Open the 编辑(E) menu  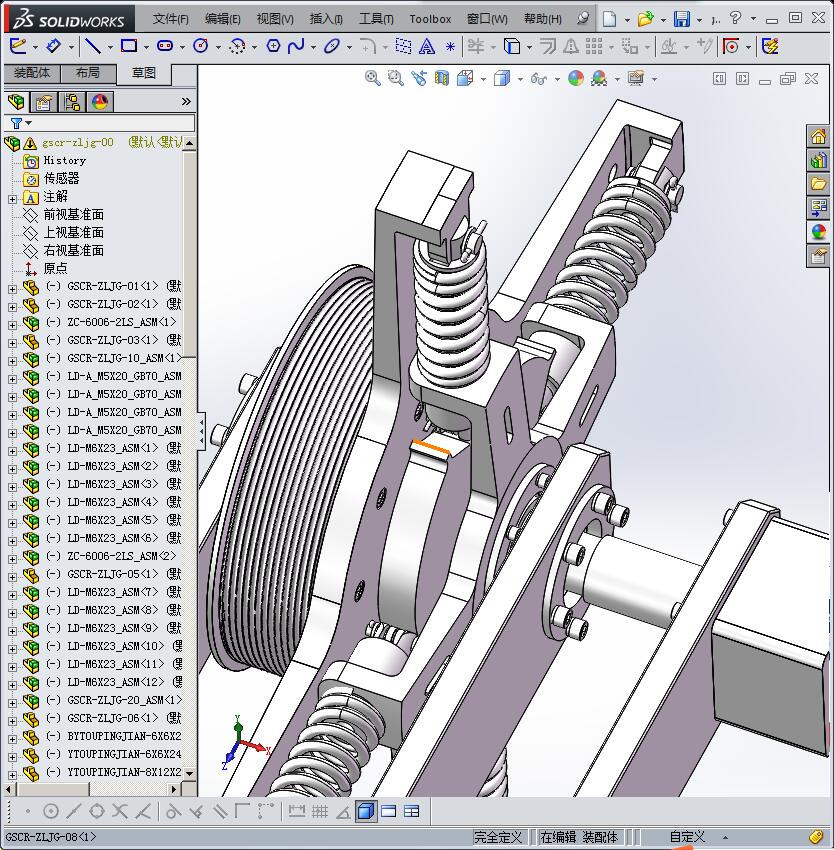222,19
